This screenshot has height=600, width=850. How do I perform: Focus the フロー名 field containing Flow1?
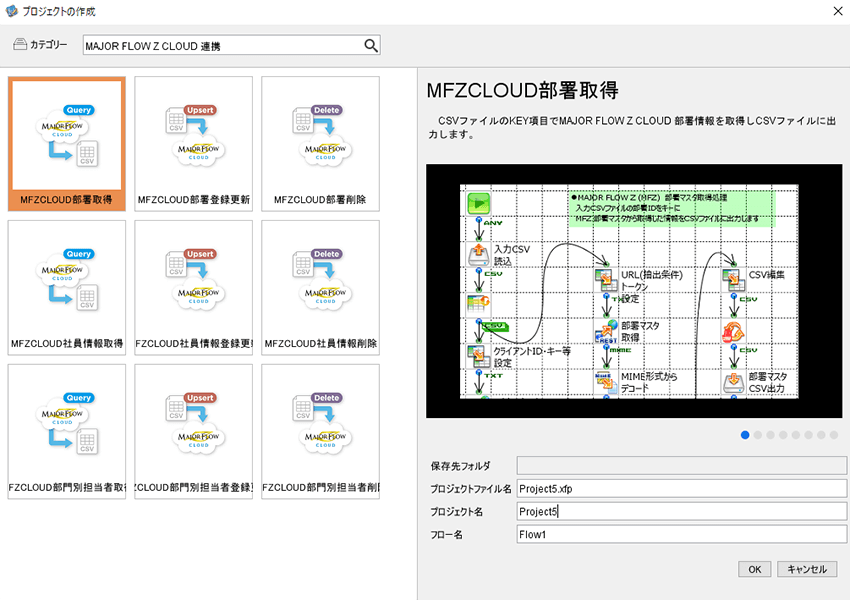681,534
